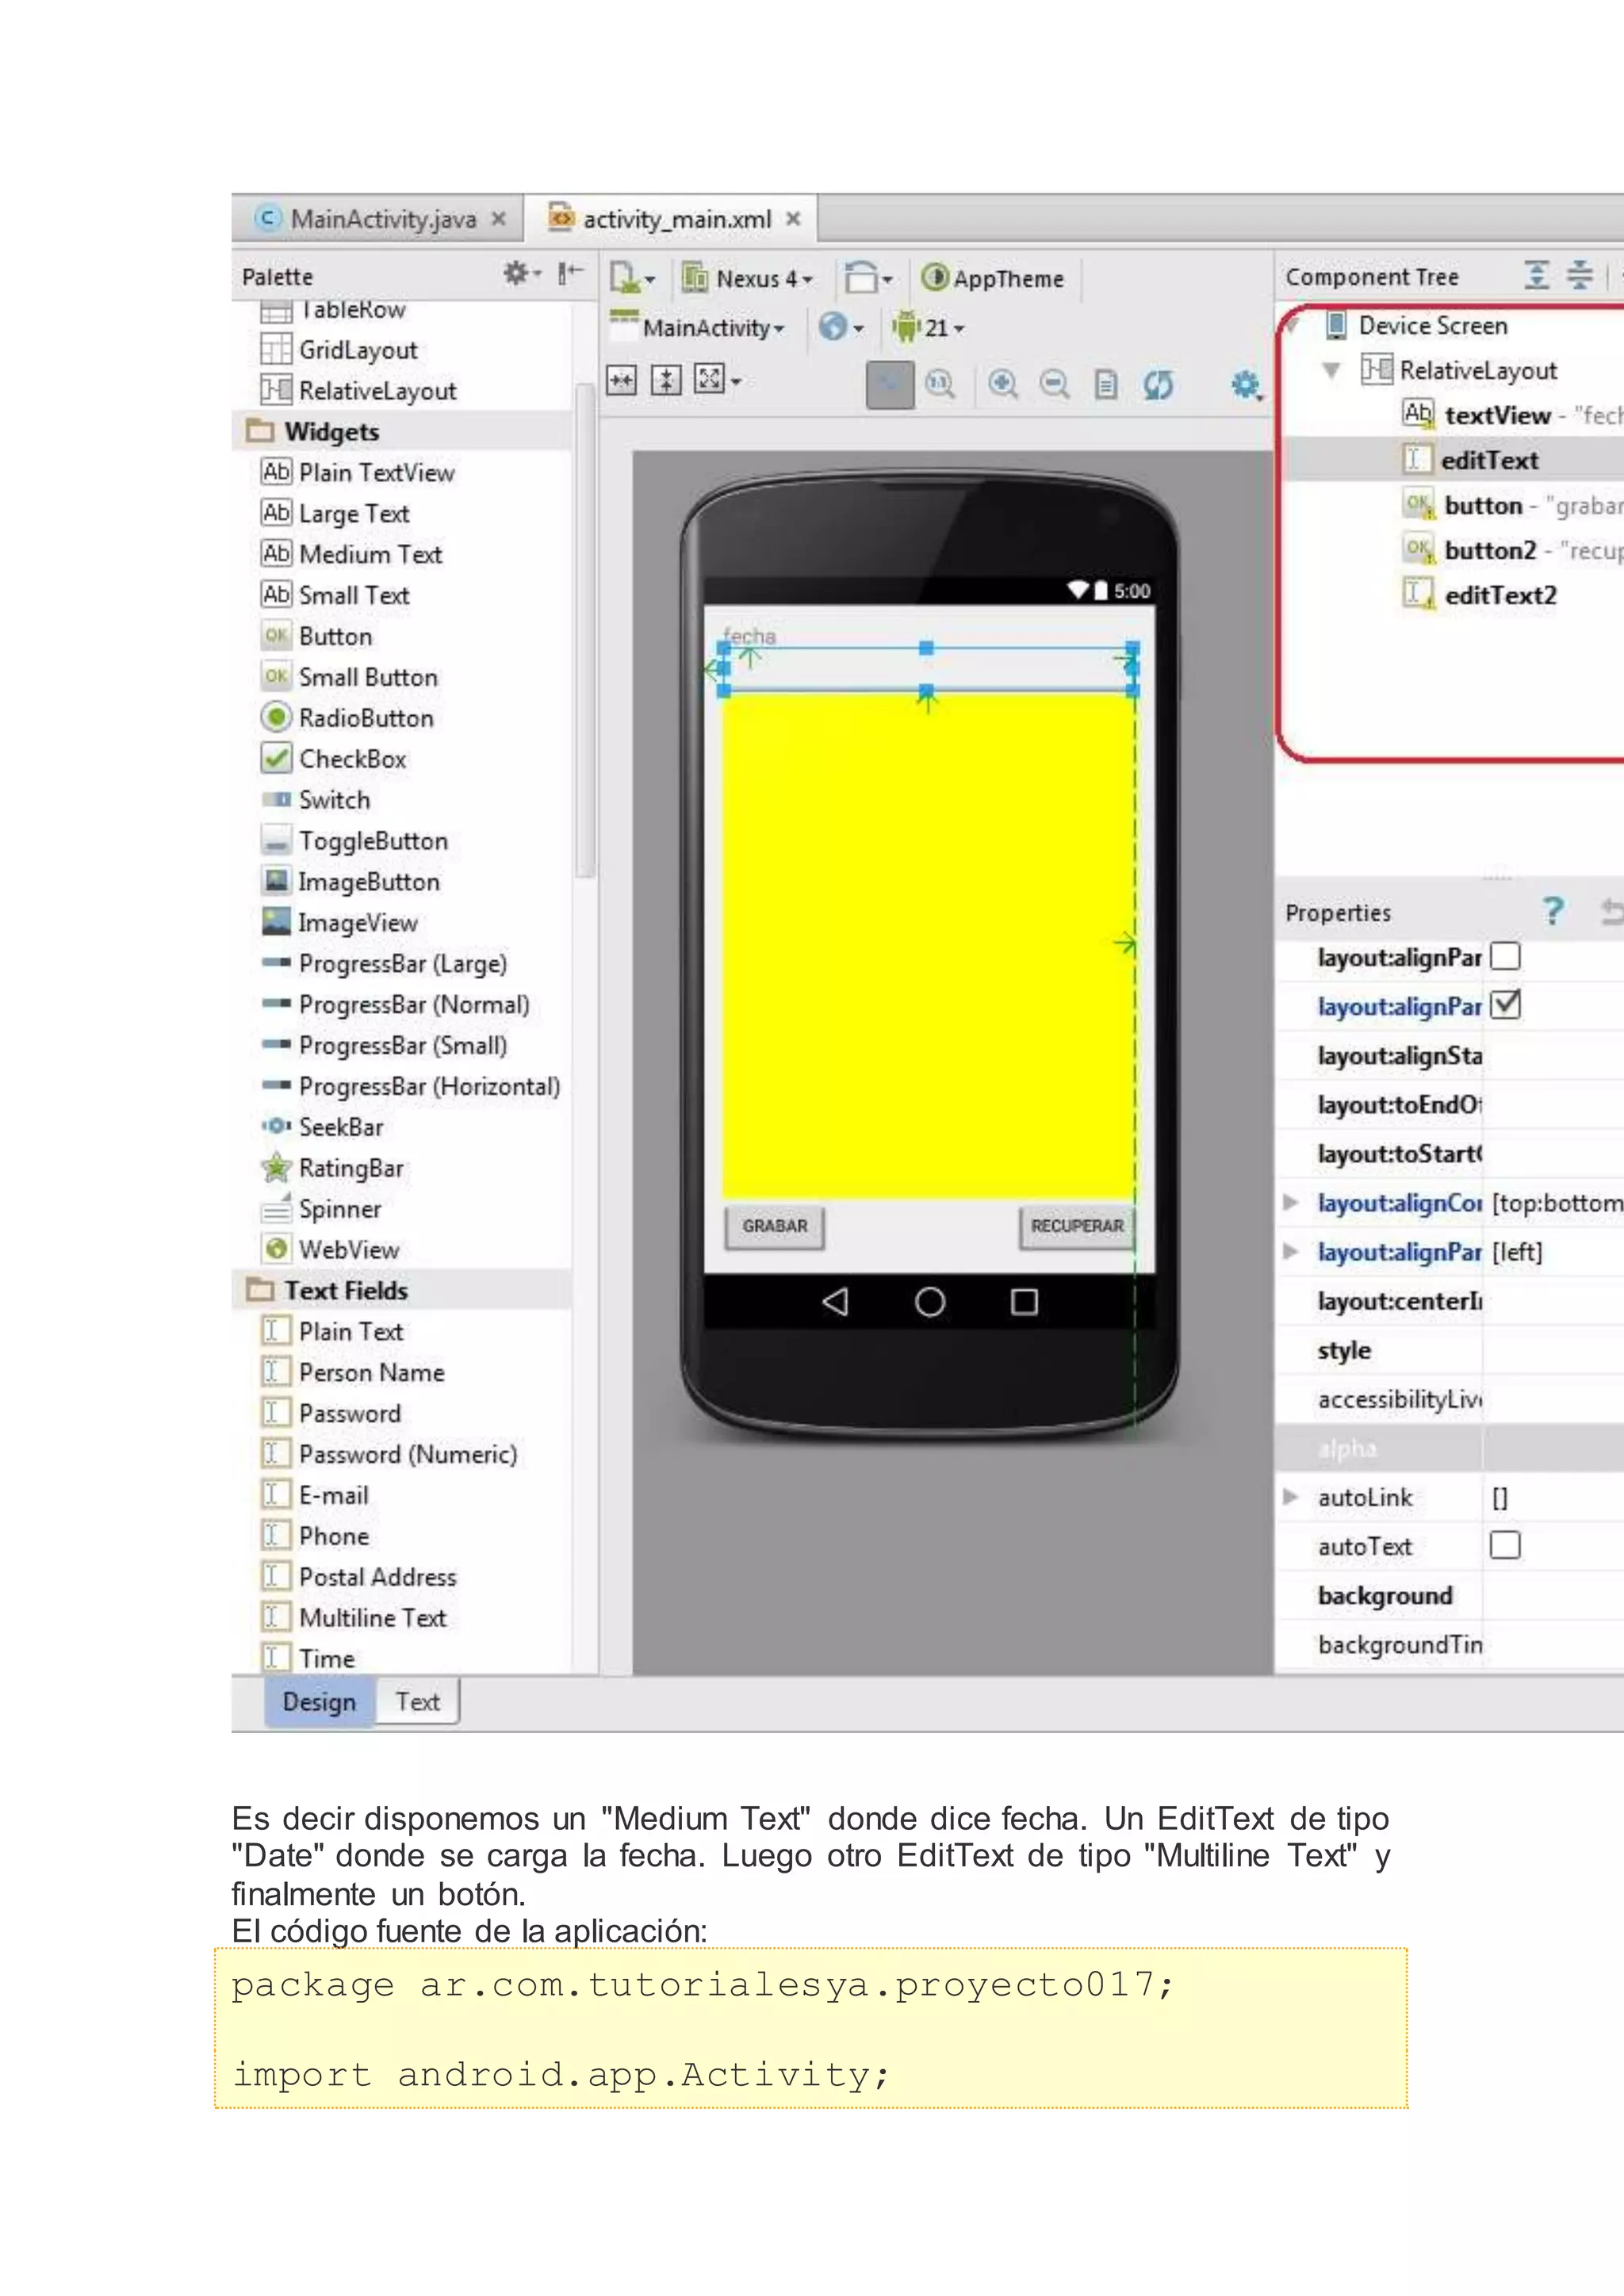Open the Nexus 4 device selector
This screenshot has height=2296, width=1624.
(x=748, y=278)
